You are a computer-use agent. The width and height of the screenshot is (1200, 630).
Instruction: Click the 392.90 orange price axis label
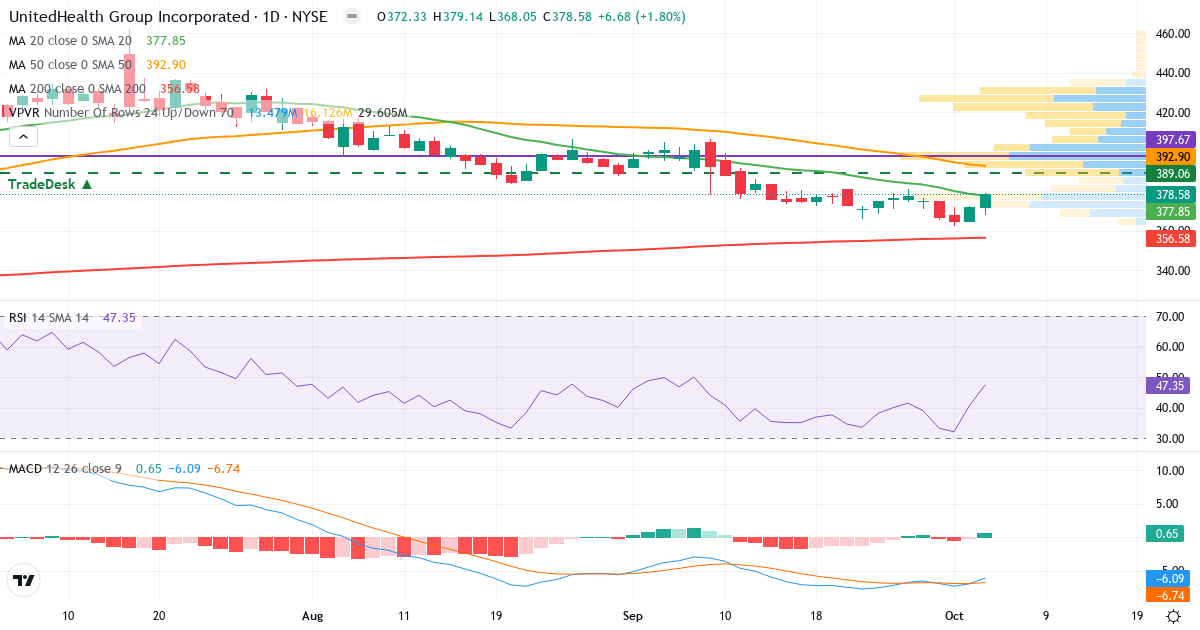coord(1172,157)
